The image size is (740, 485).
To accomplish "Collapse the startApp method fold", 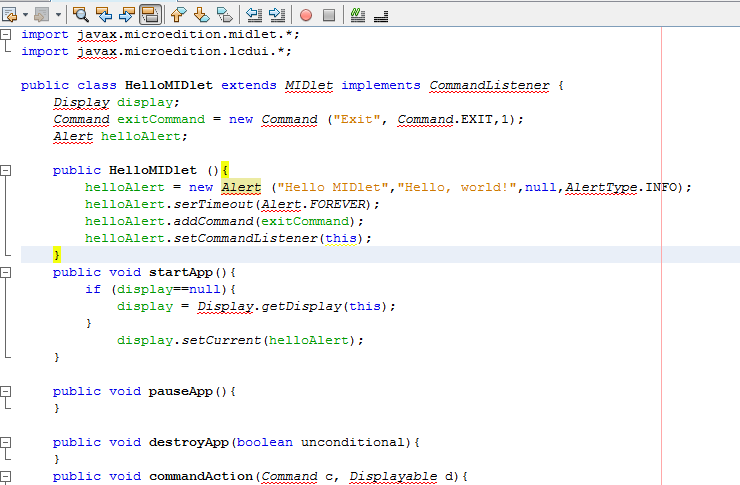I will pyautogui.click(x=5, y=272).
